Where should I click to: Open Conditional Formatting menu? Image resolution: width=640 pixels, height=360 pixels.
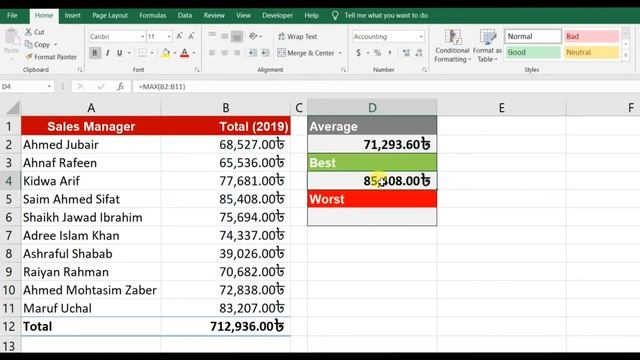point(452,46)
